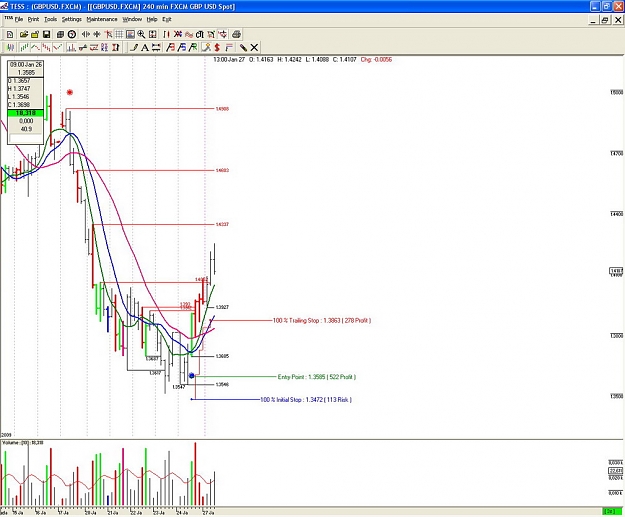Click the red zigzag line chart icon

(58, 48)
